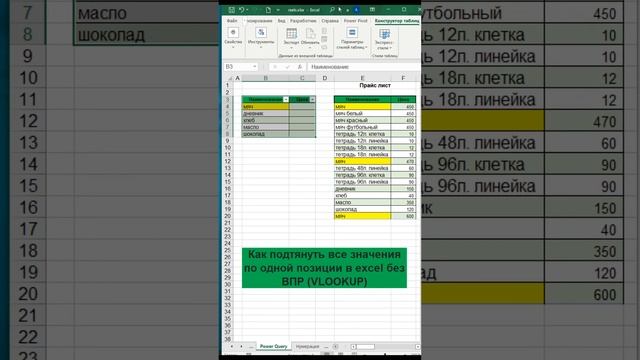Select the тетрадь 48л. линейка cell
Screen dimensions: 640x360
(x=362, y=168)
